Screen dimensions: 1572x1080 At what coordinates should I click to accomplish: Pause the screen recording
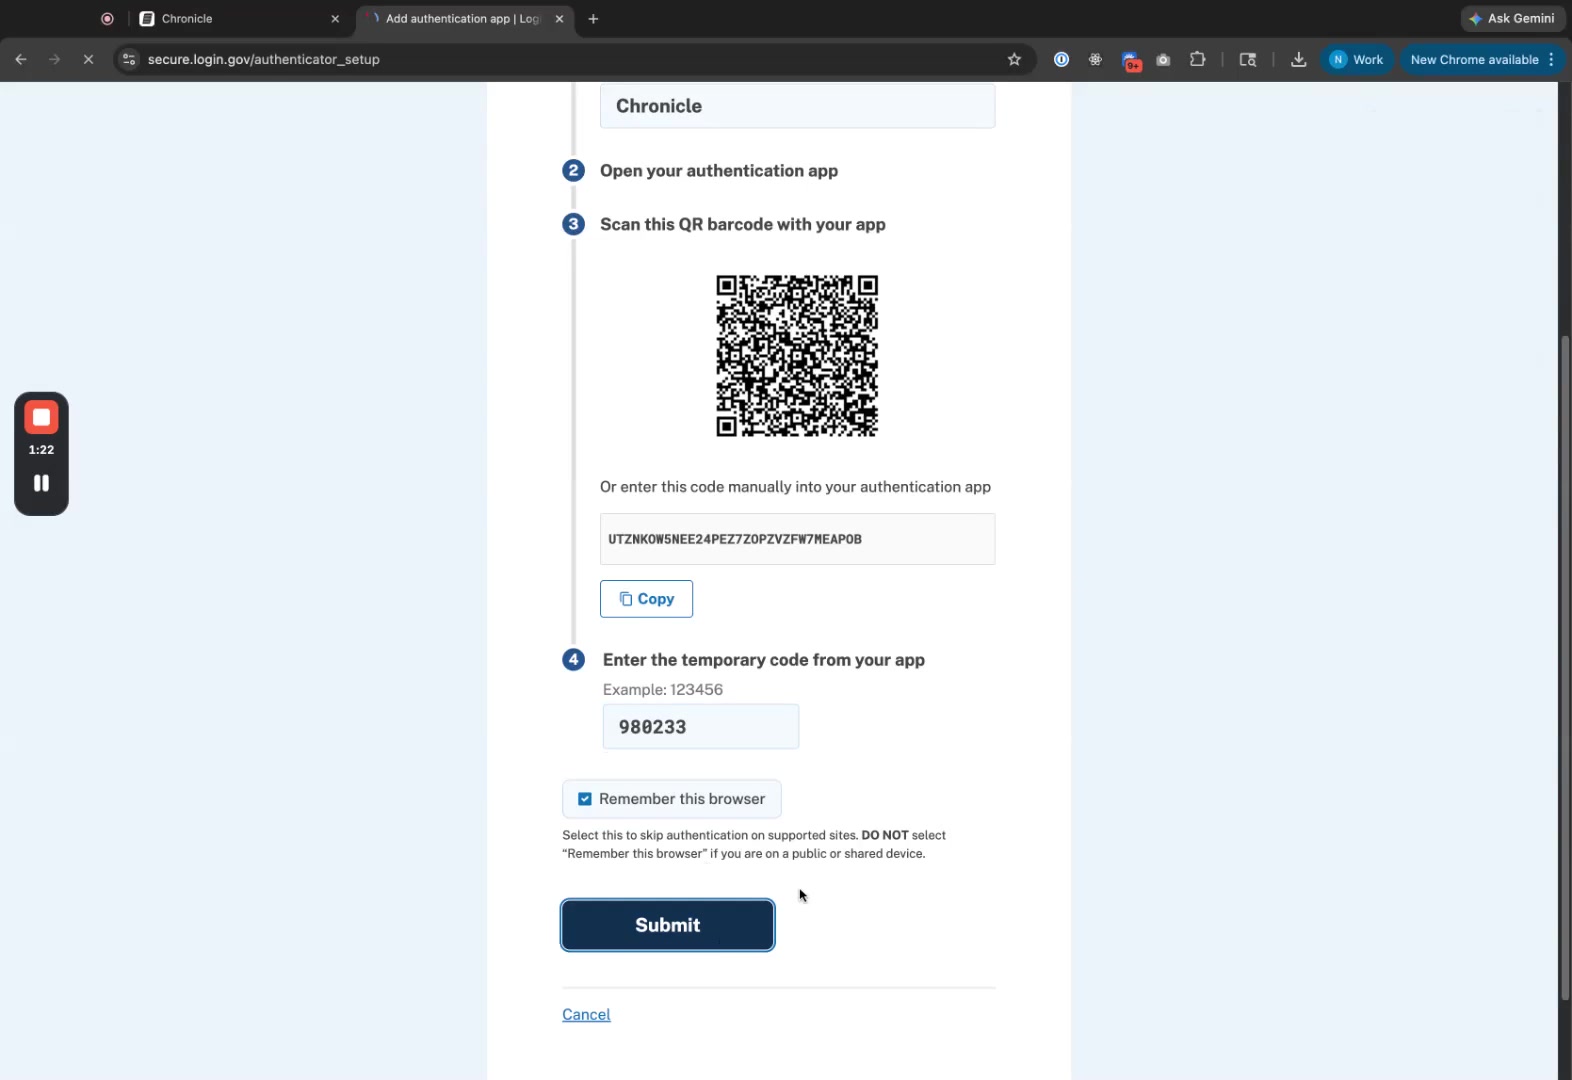[x=41, y=483]
